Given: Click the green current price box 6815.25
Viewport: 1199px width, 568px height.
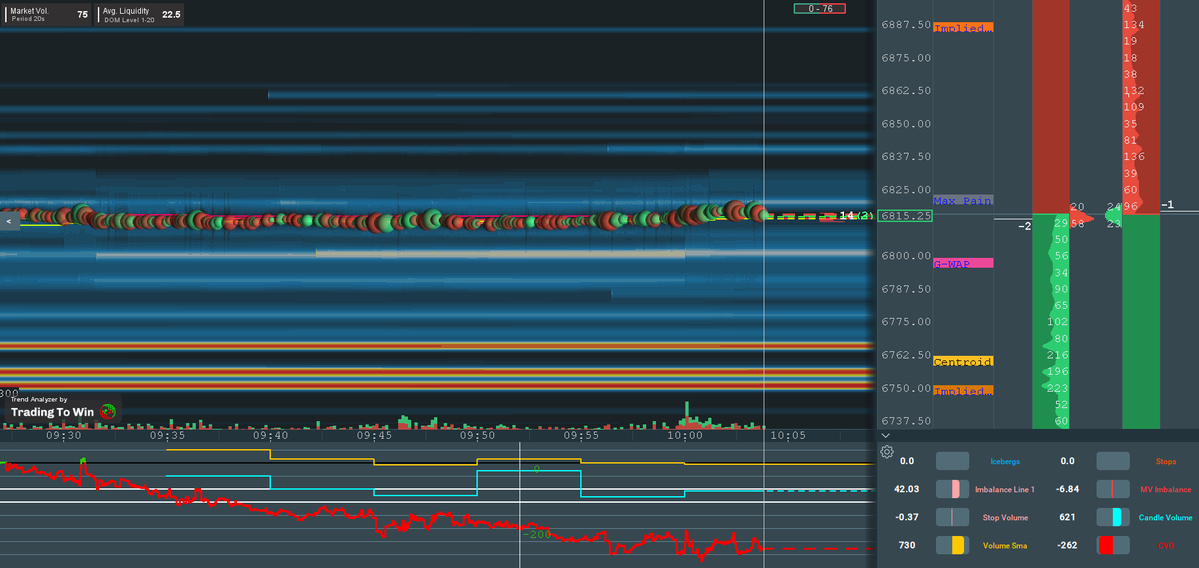Looking at the screenshot, I should pos(905,216).
